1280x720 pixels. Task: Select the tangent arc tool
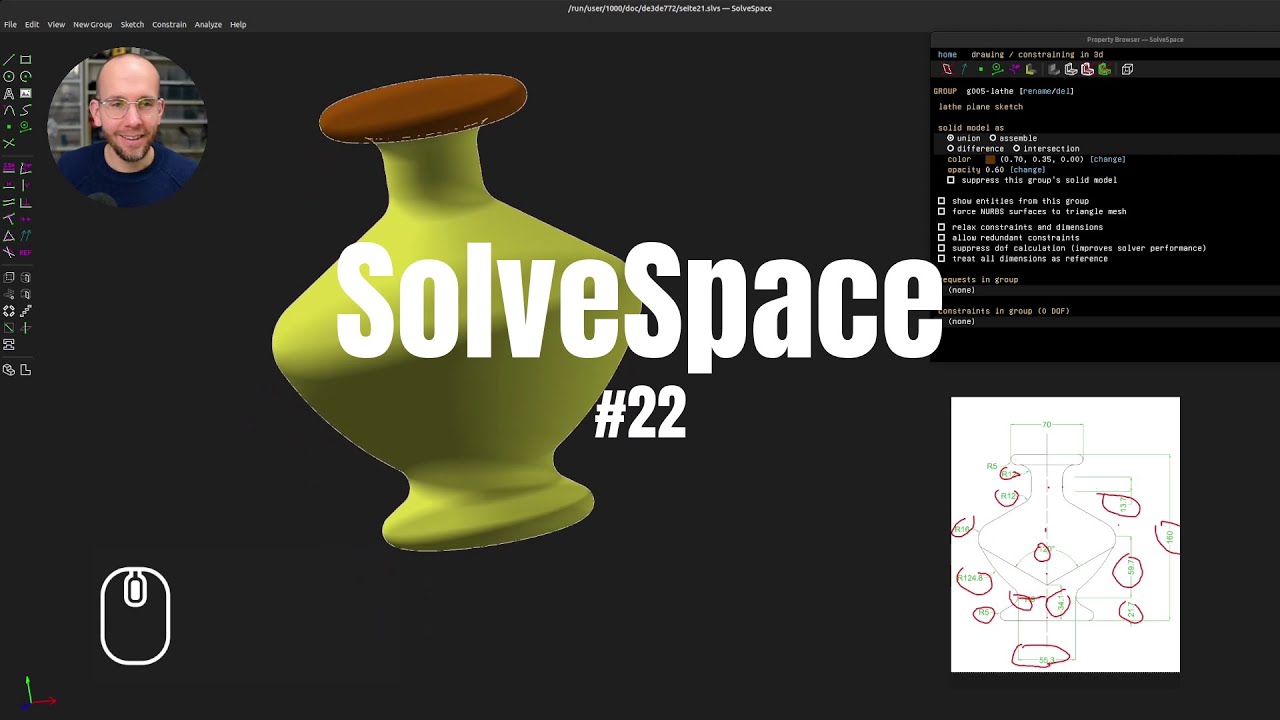point(9,110)
